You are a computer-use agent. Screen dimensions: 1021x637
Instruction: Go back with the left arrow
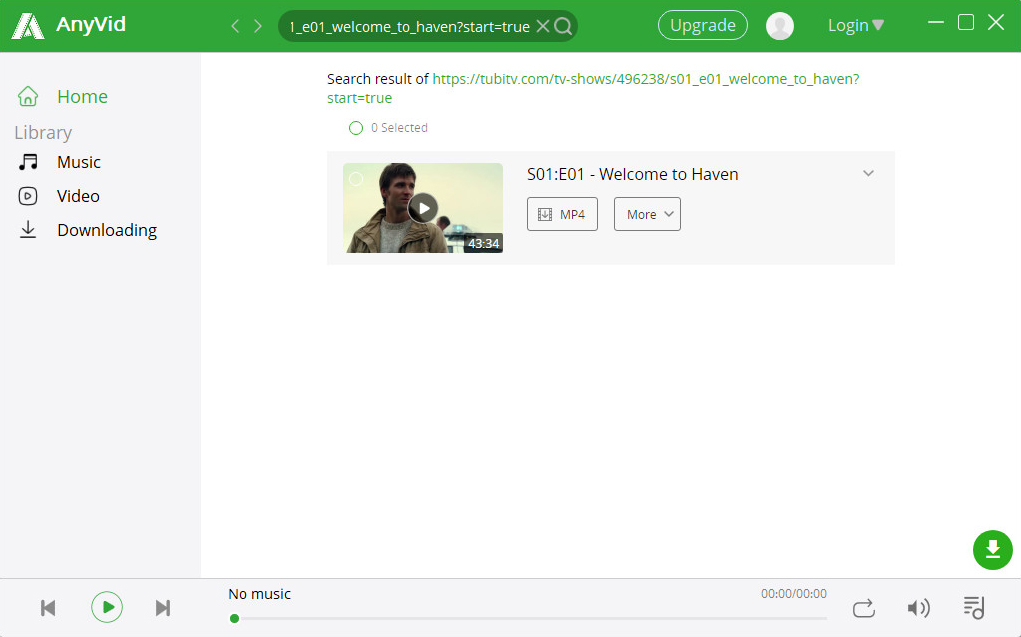click(x=235, y=26)
